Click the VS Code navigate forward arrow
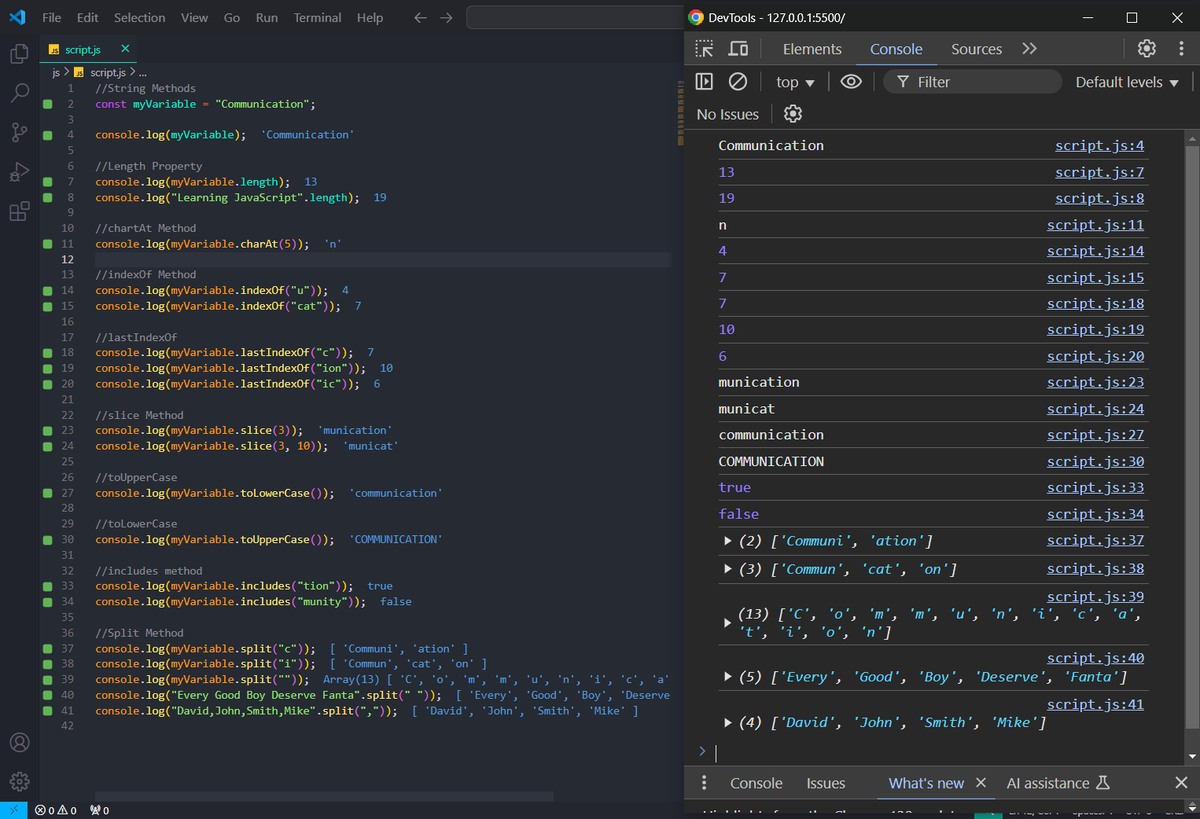This screenshot has width=1200, height=819. coord(446,18)
